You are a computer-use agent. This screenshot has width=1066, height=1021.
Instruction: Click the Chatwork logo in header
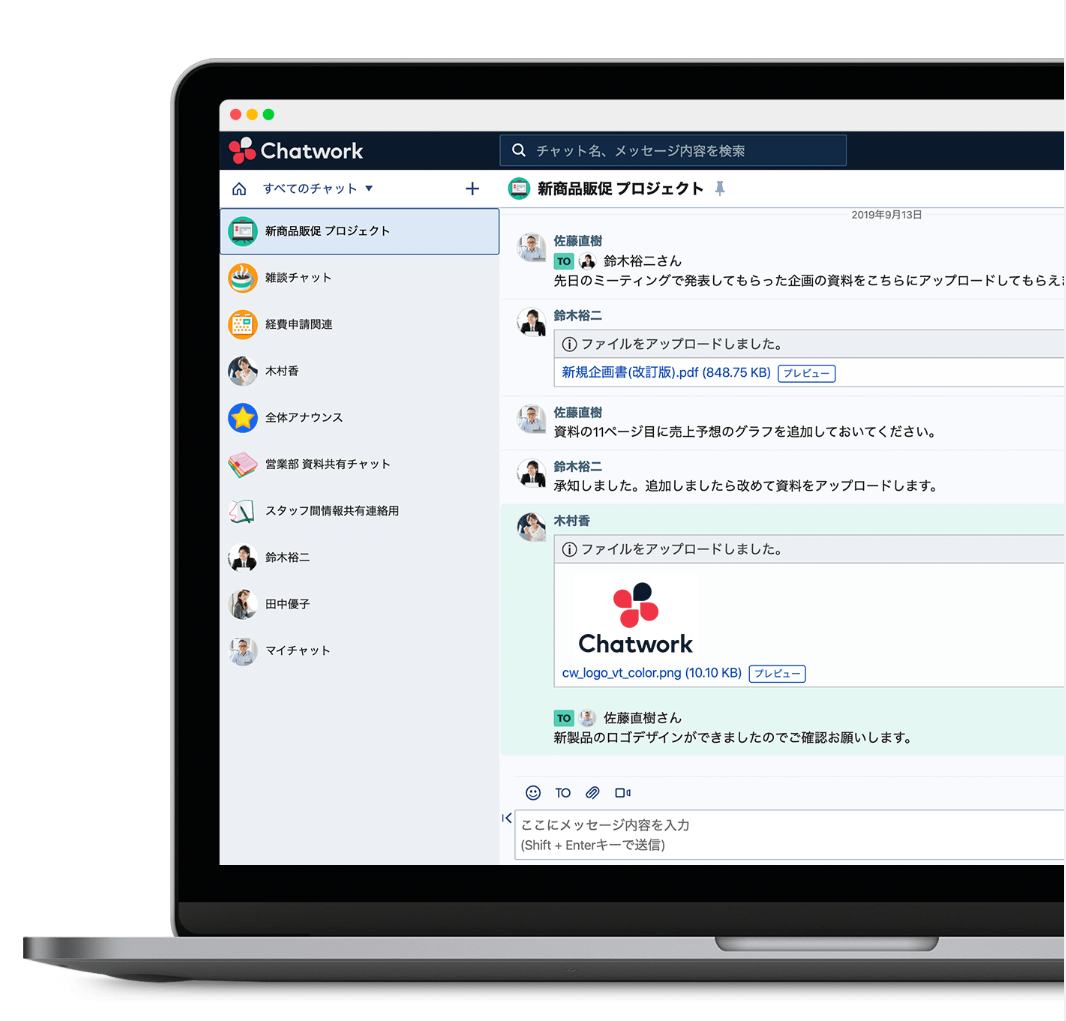pos(296,150)
